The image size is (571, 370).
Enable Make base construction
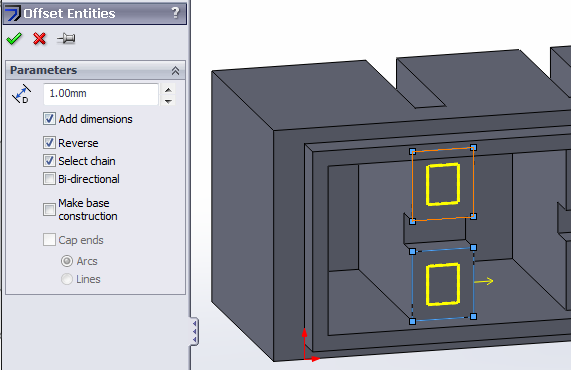tap(49, 209)
